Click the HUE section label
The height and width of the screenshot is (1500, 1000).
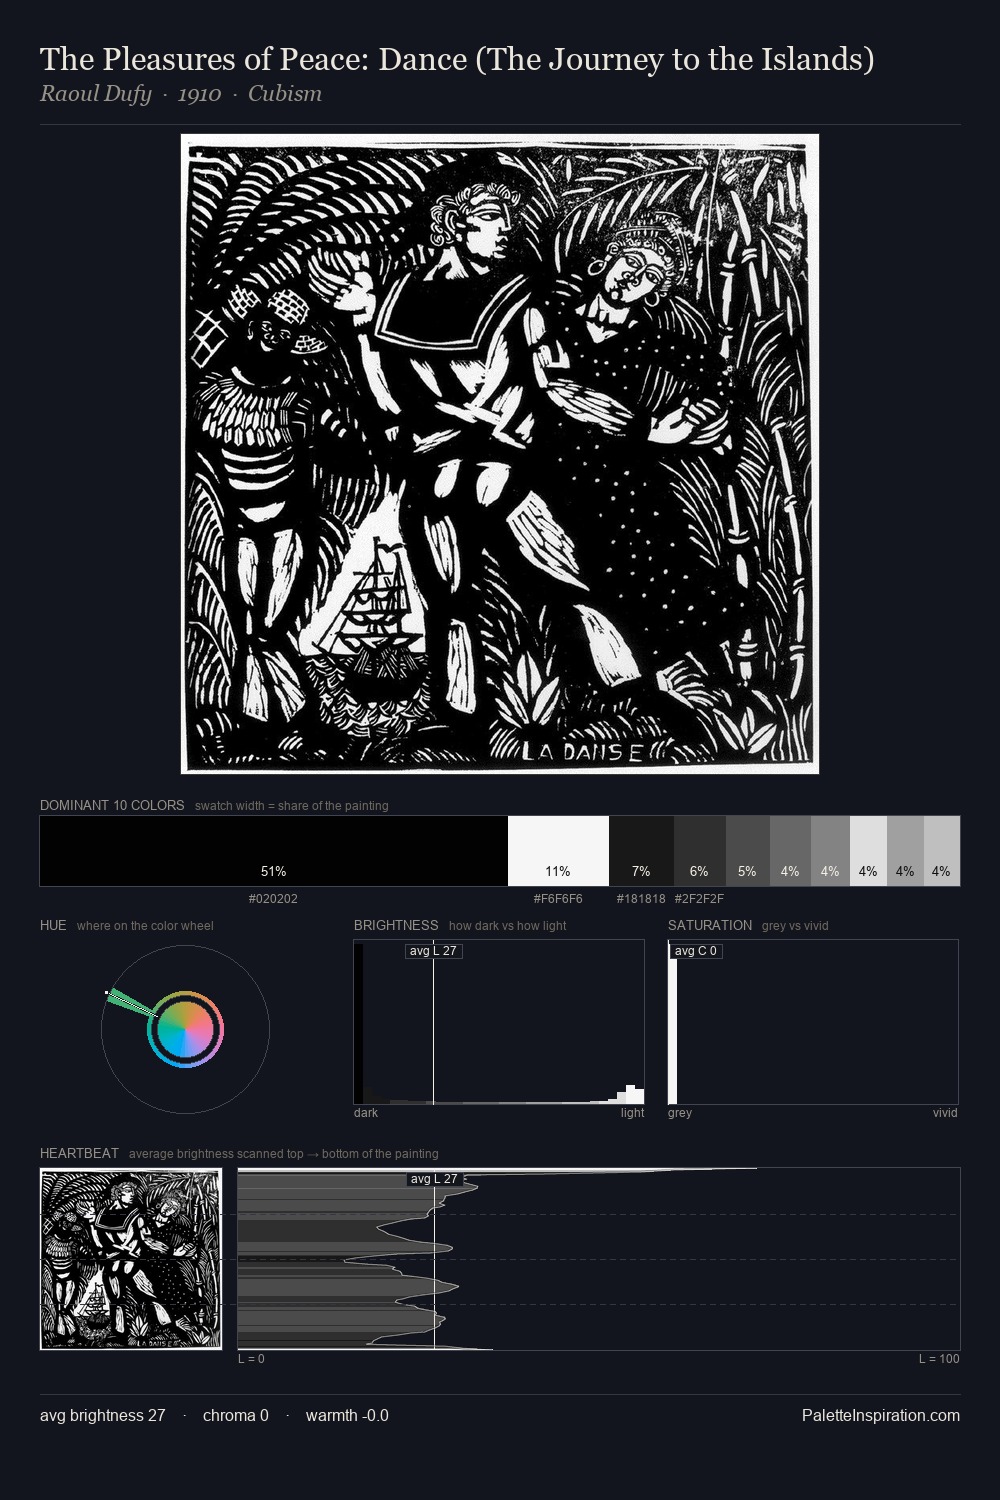[53, 925]
